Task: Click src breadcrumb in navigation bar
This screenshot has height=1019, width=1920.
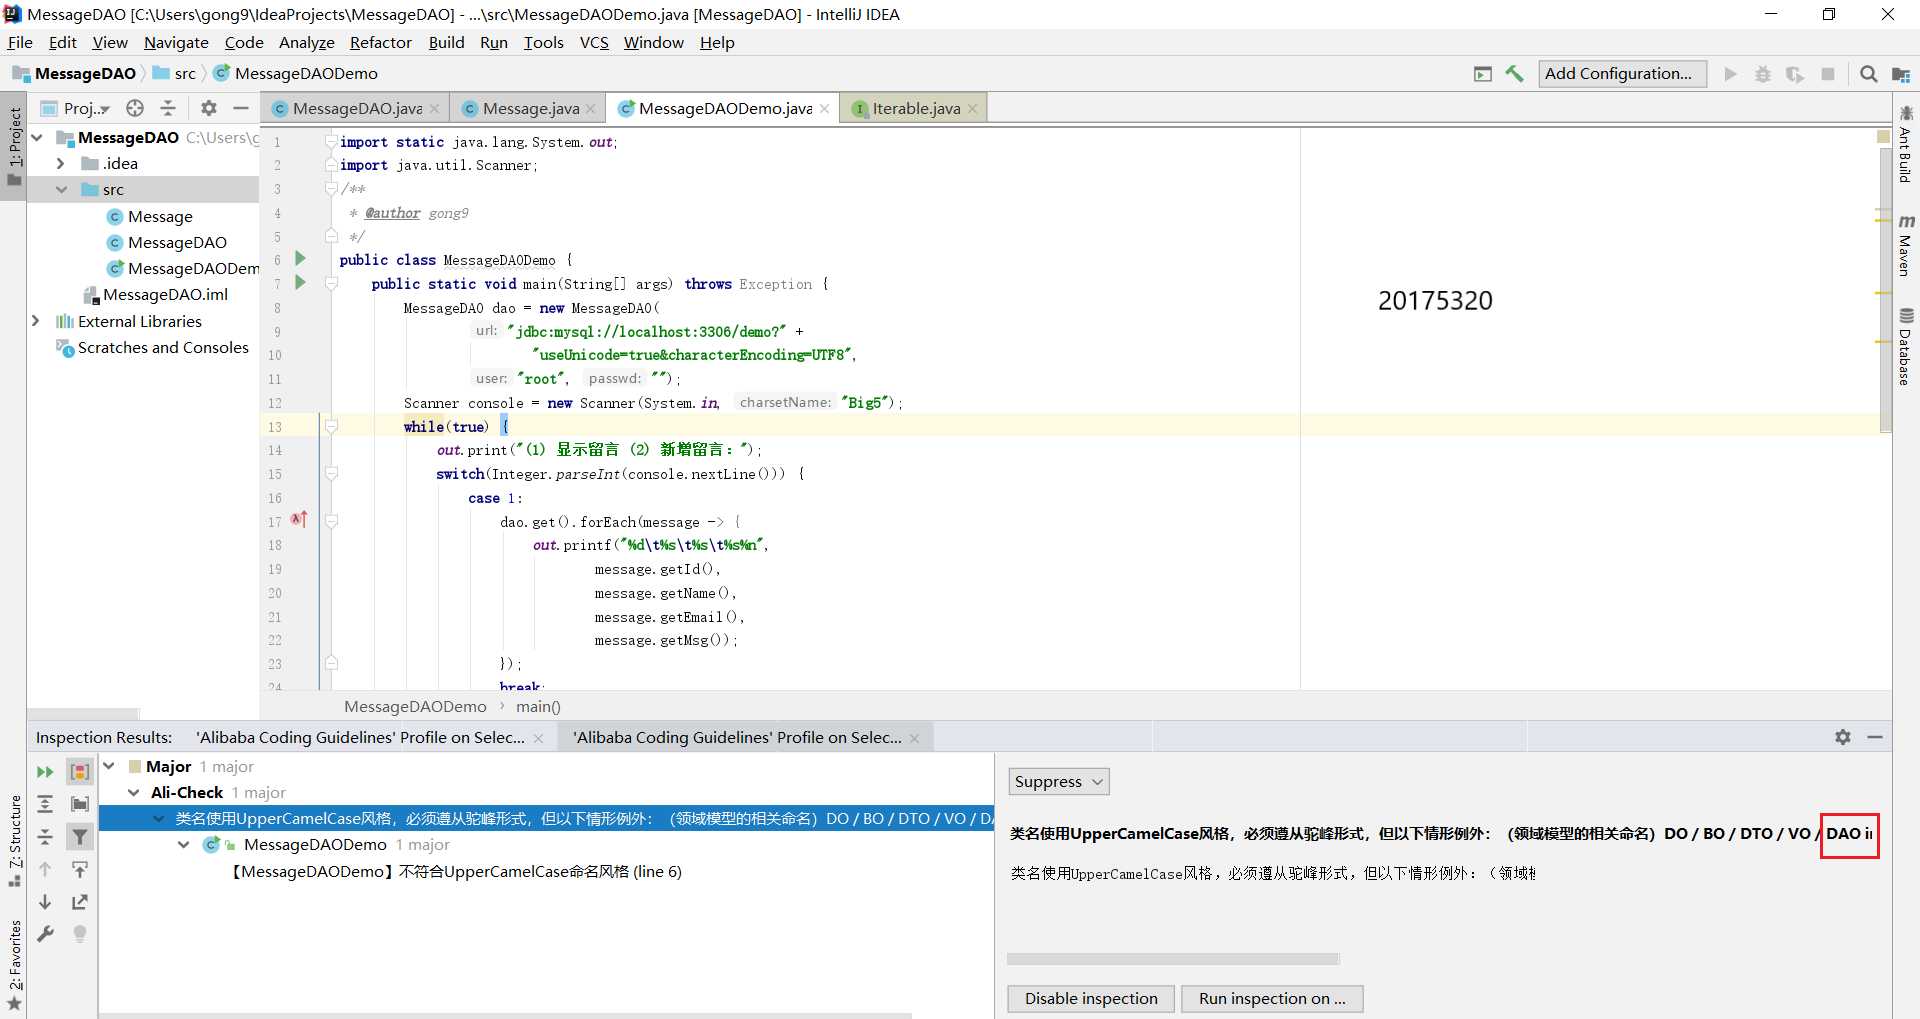Action: click(176, 73)
